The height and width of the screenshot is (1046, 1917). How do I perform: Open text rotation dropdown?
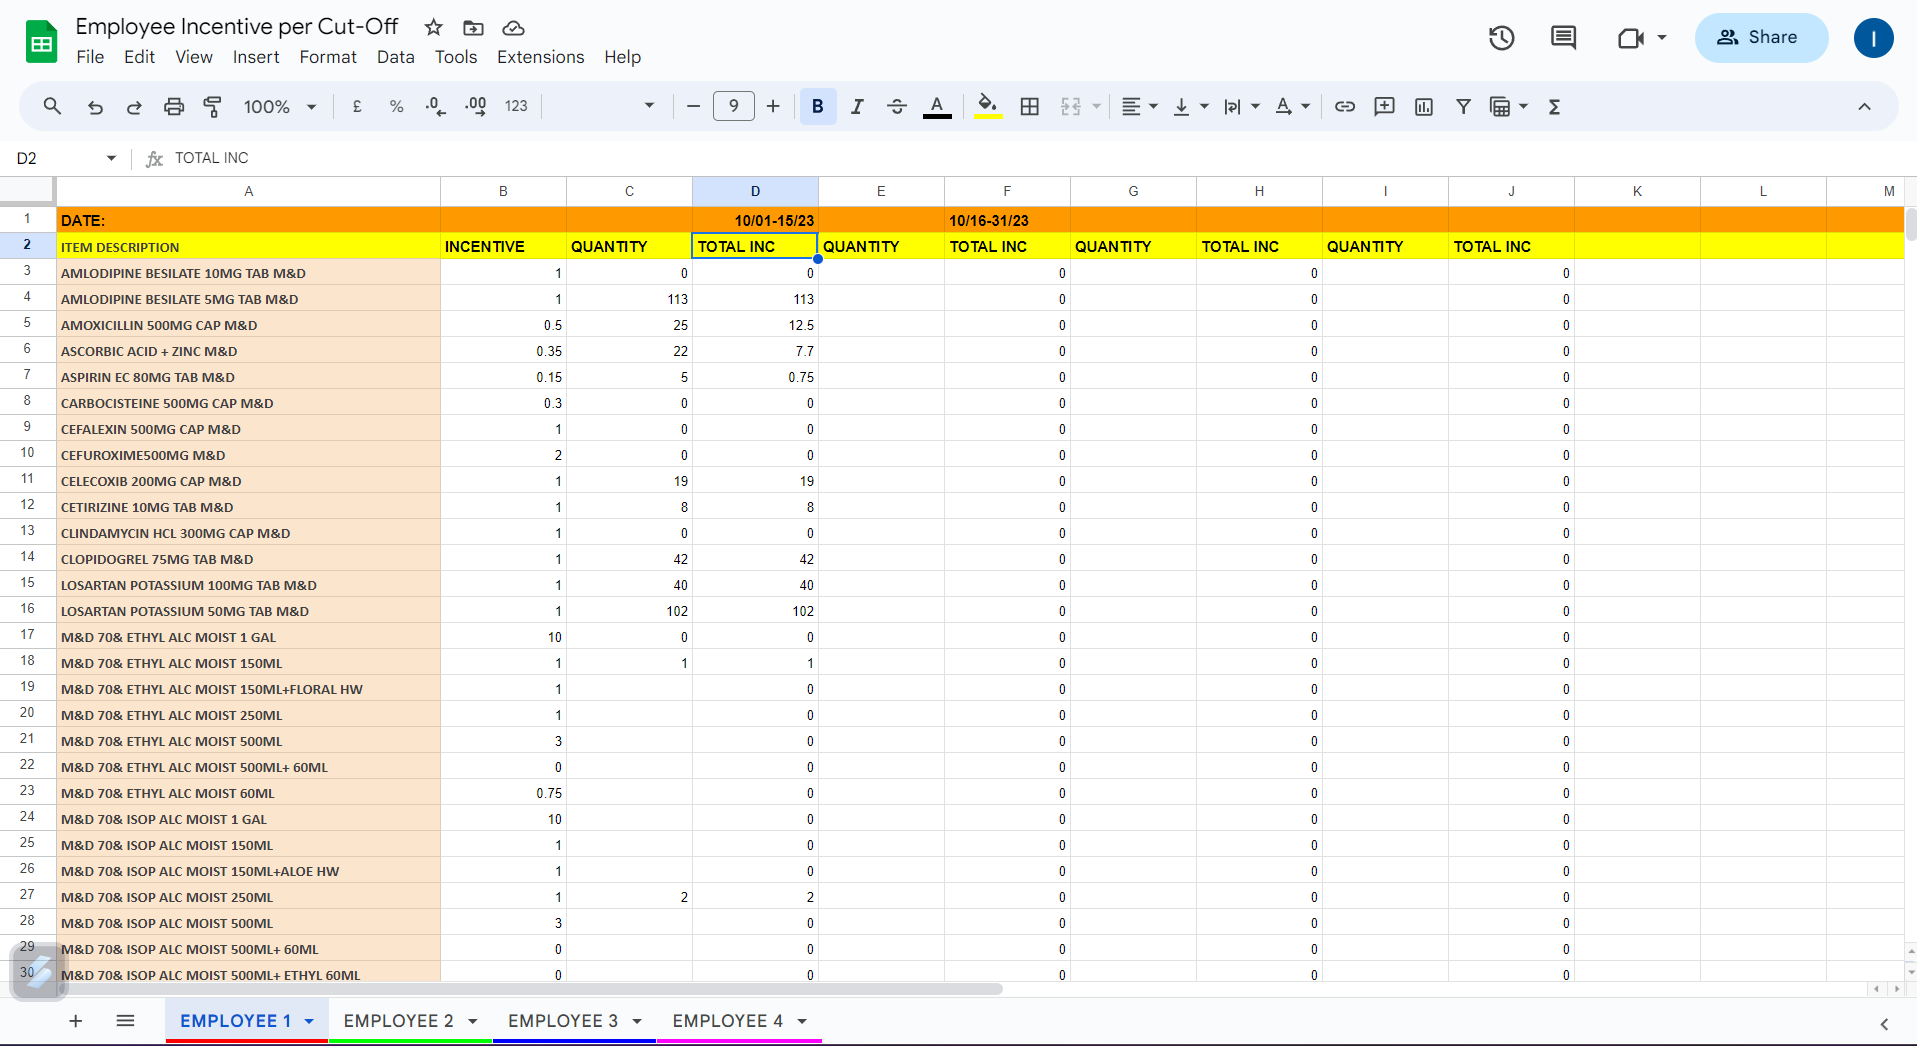(1292, 106)
